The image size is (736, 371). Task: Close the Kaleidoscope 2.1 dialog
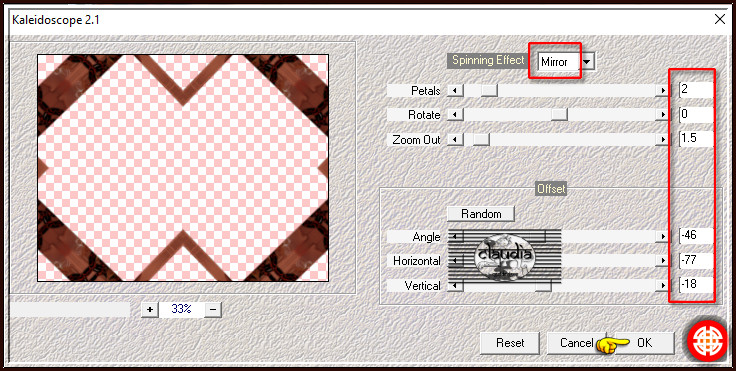tap(719, 19)
